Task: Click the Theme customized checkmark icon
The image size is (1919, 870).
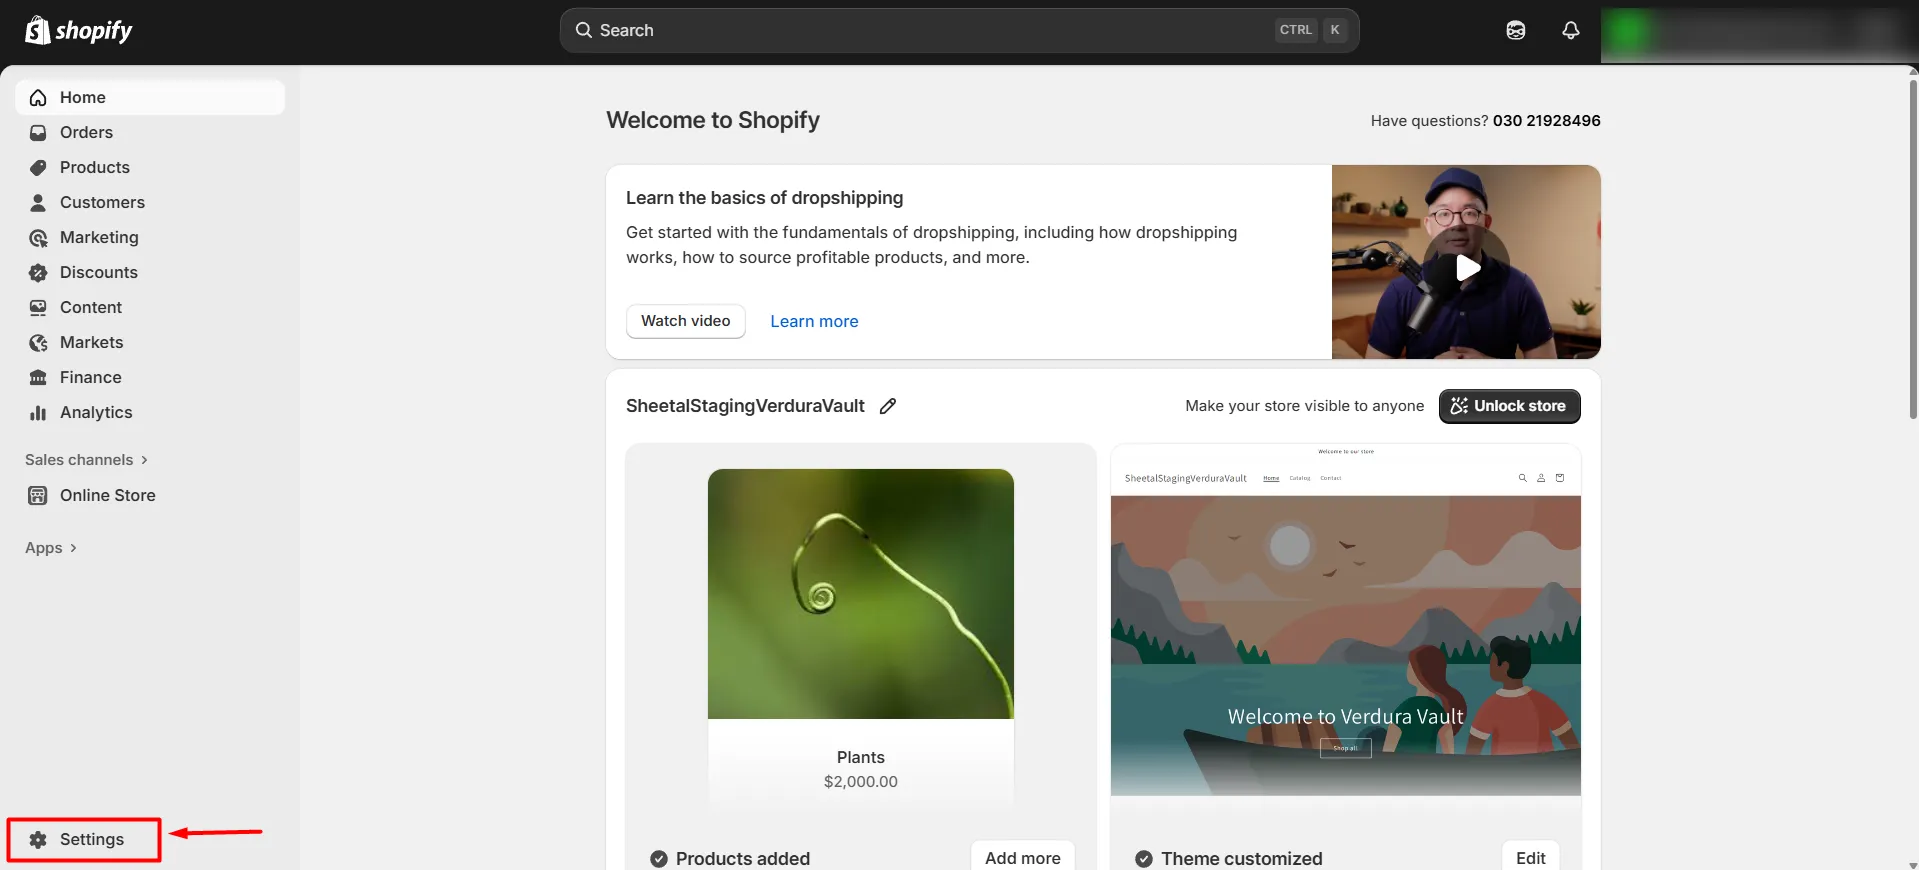Action: (1144, 858)
